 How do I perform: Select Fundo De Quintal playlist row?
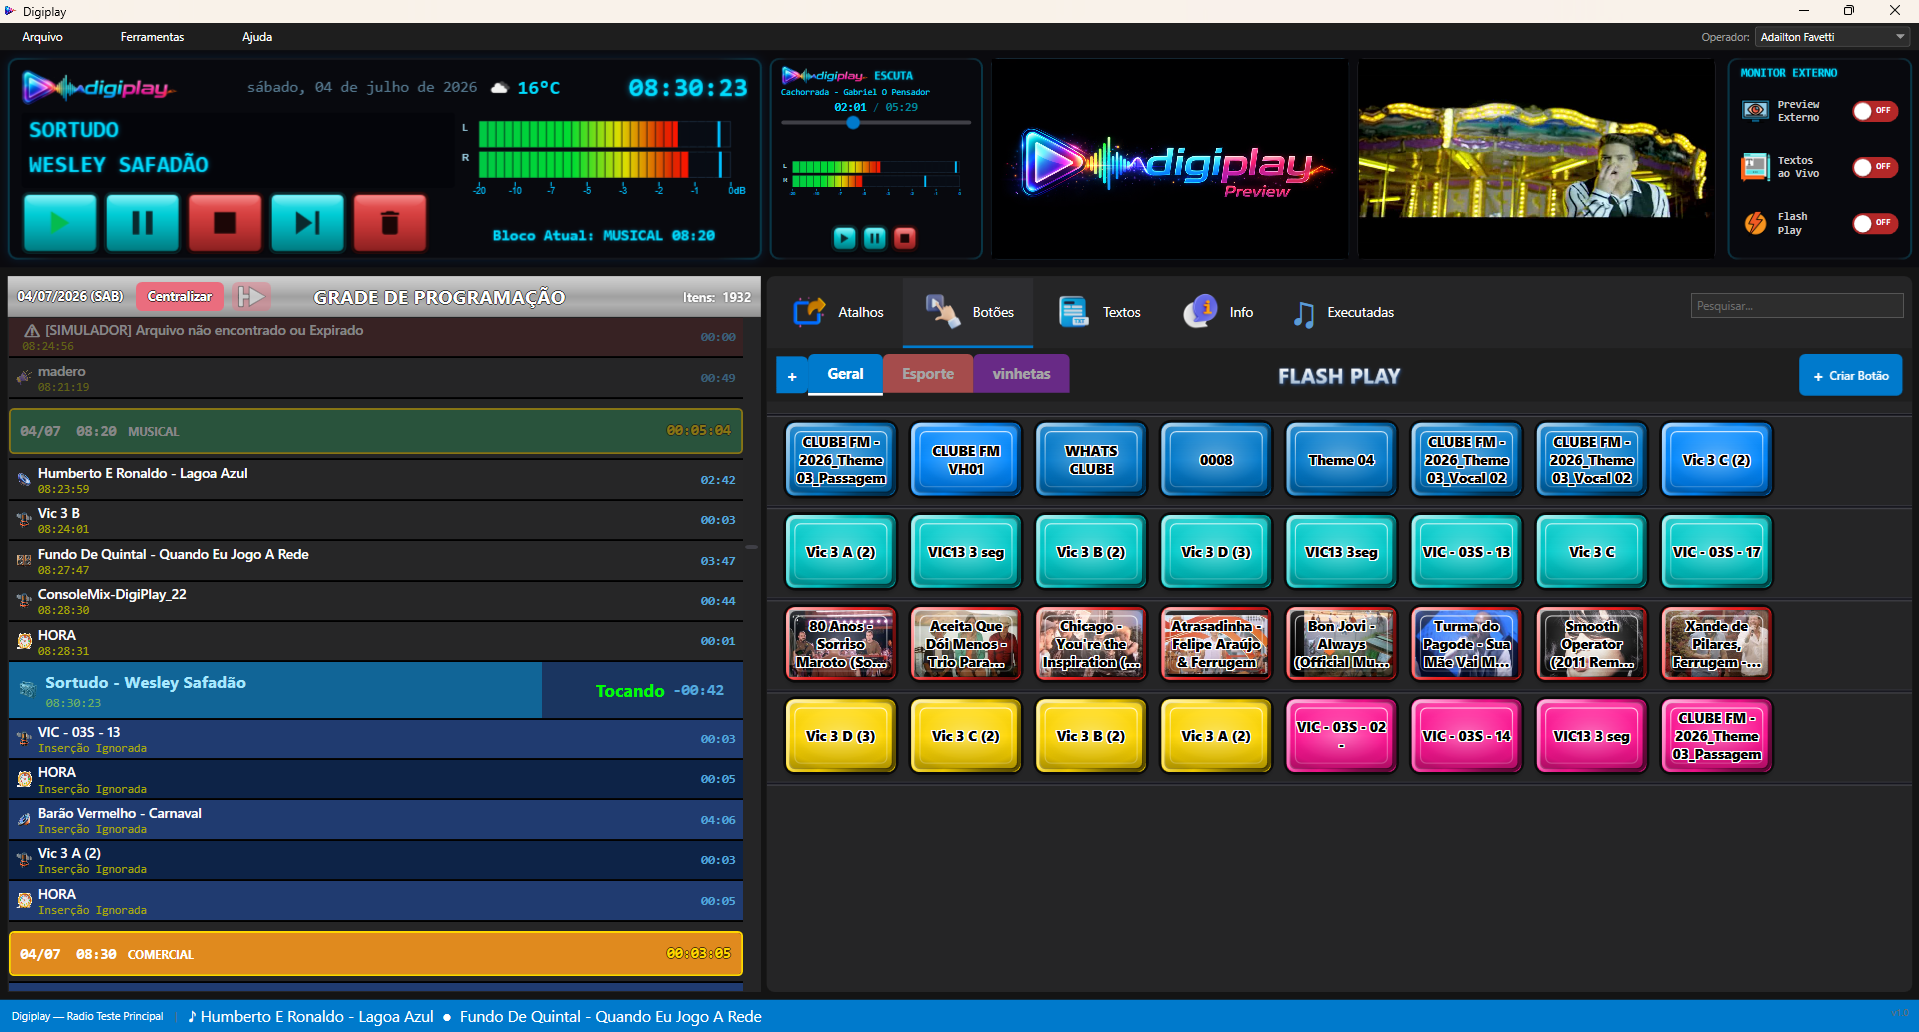[376, 561]
